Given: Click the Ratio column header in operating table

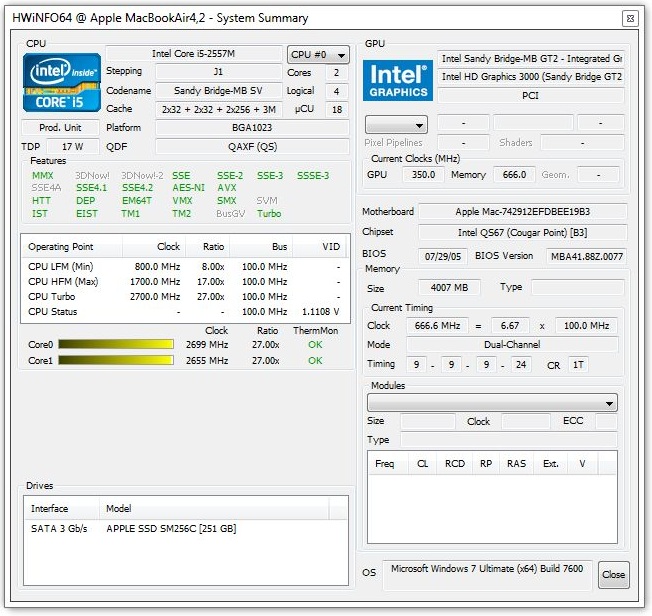Looking at the screenshot, I should click(x=208, y=247).
